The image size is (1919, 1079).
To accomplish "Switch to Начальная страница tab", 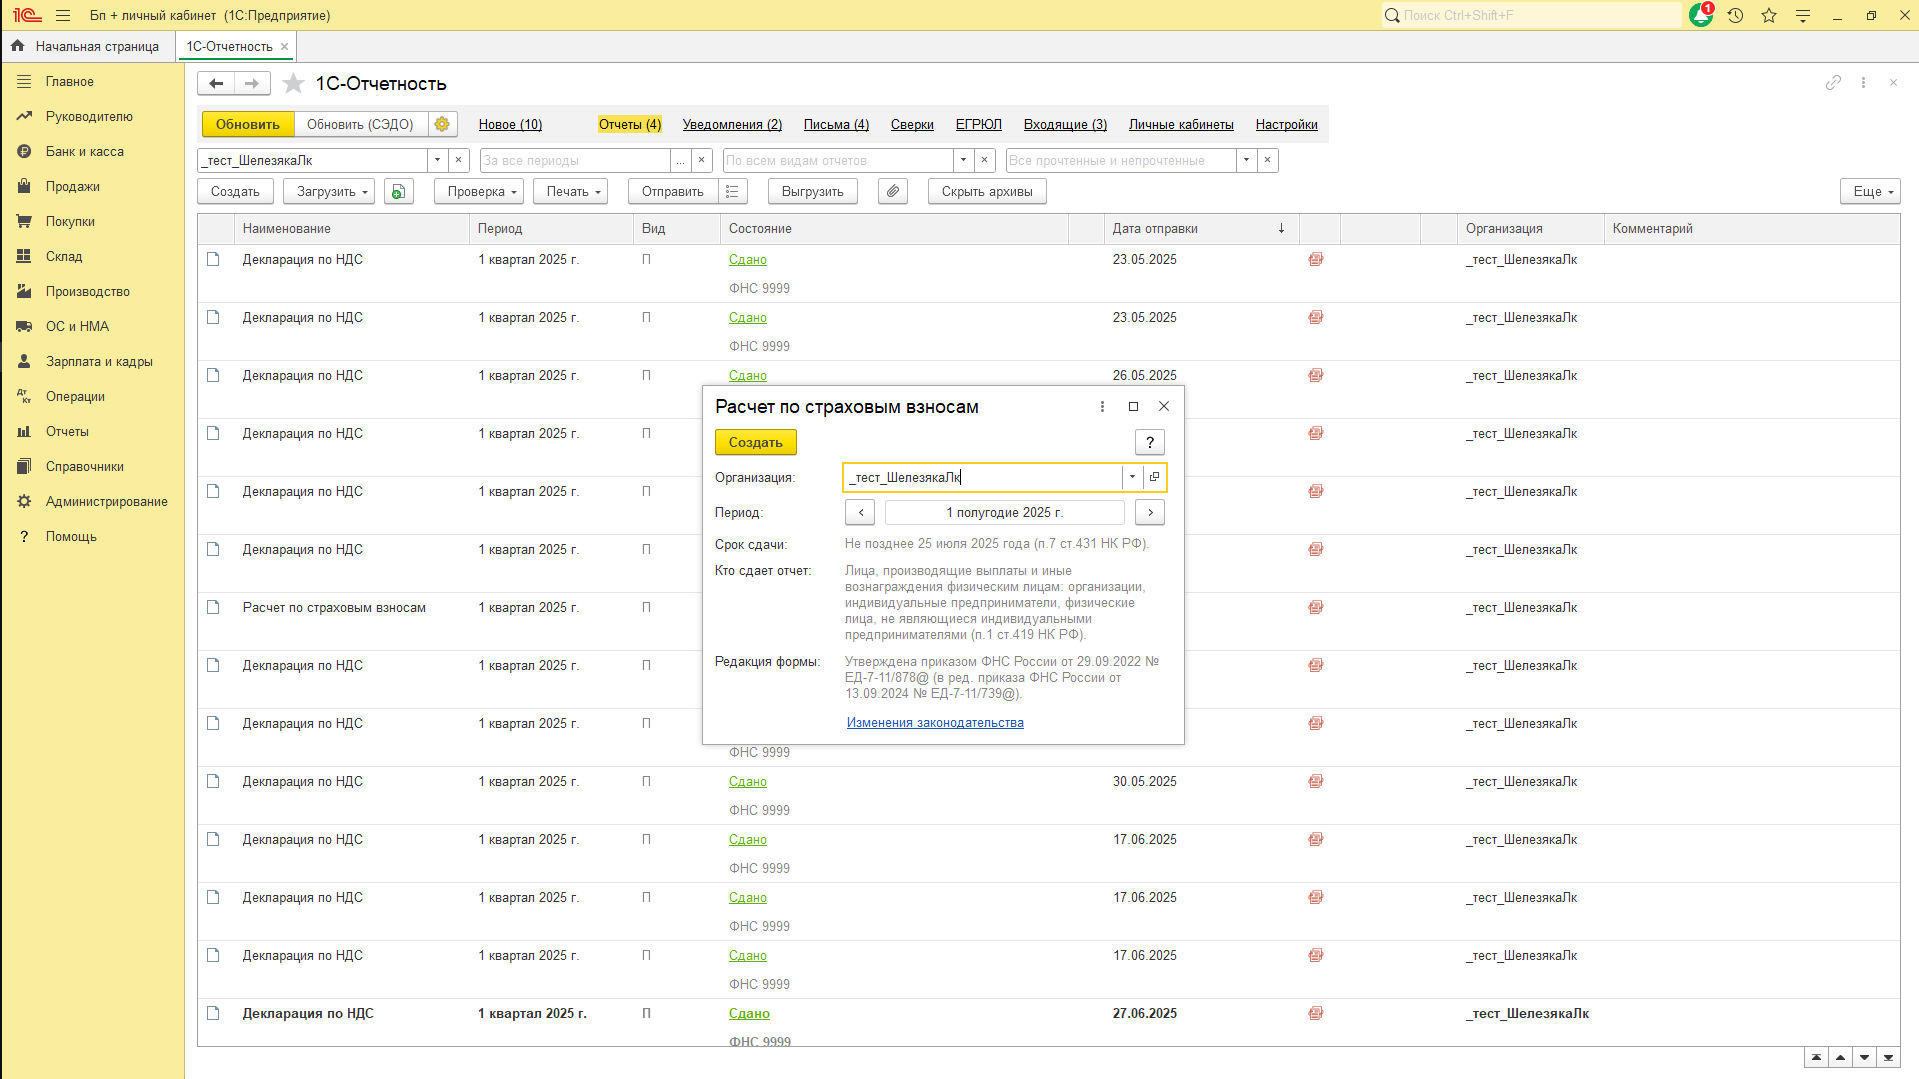I will click(87, 46).
